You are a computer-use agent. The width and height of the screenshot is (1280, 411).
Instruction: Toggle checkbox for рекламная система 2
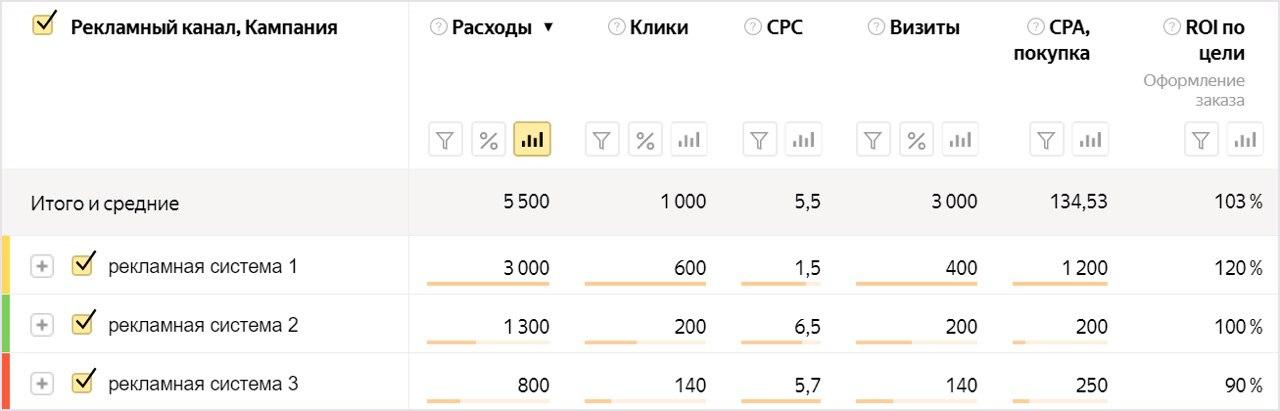[x=83, y=323]
